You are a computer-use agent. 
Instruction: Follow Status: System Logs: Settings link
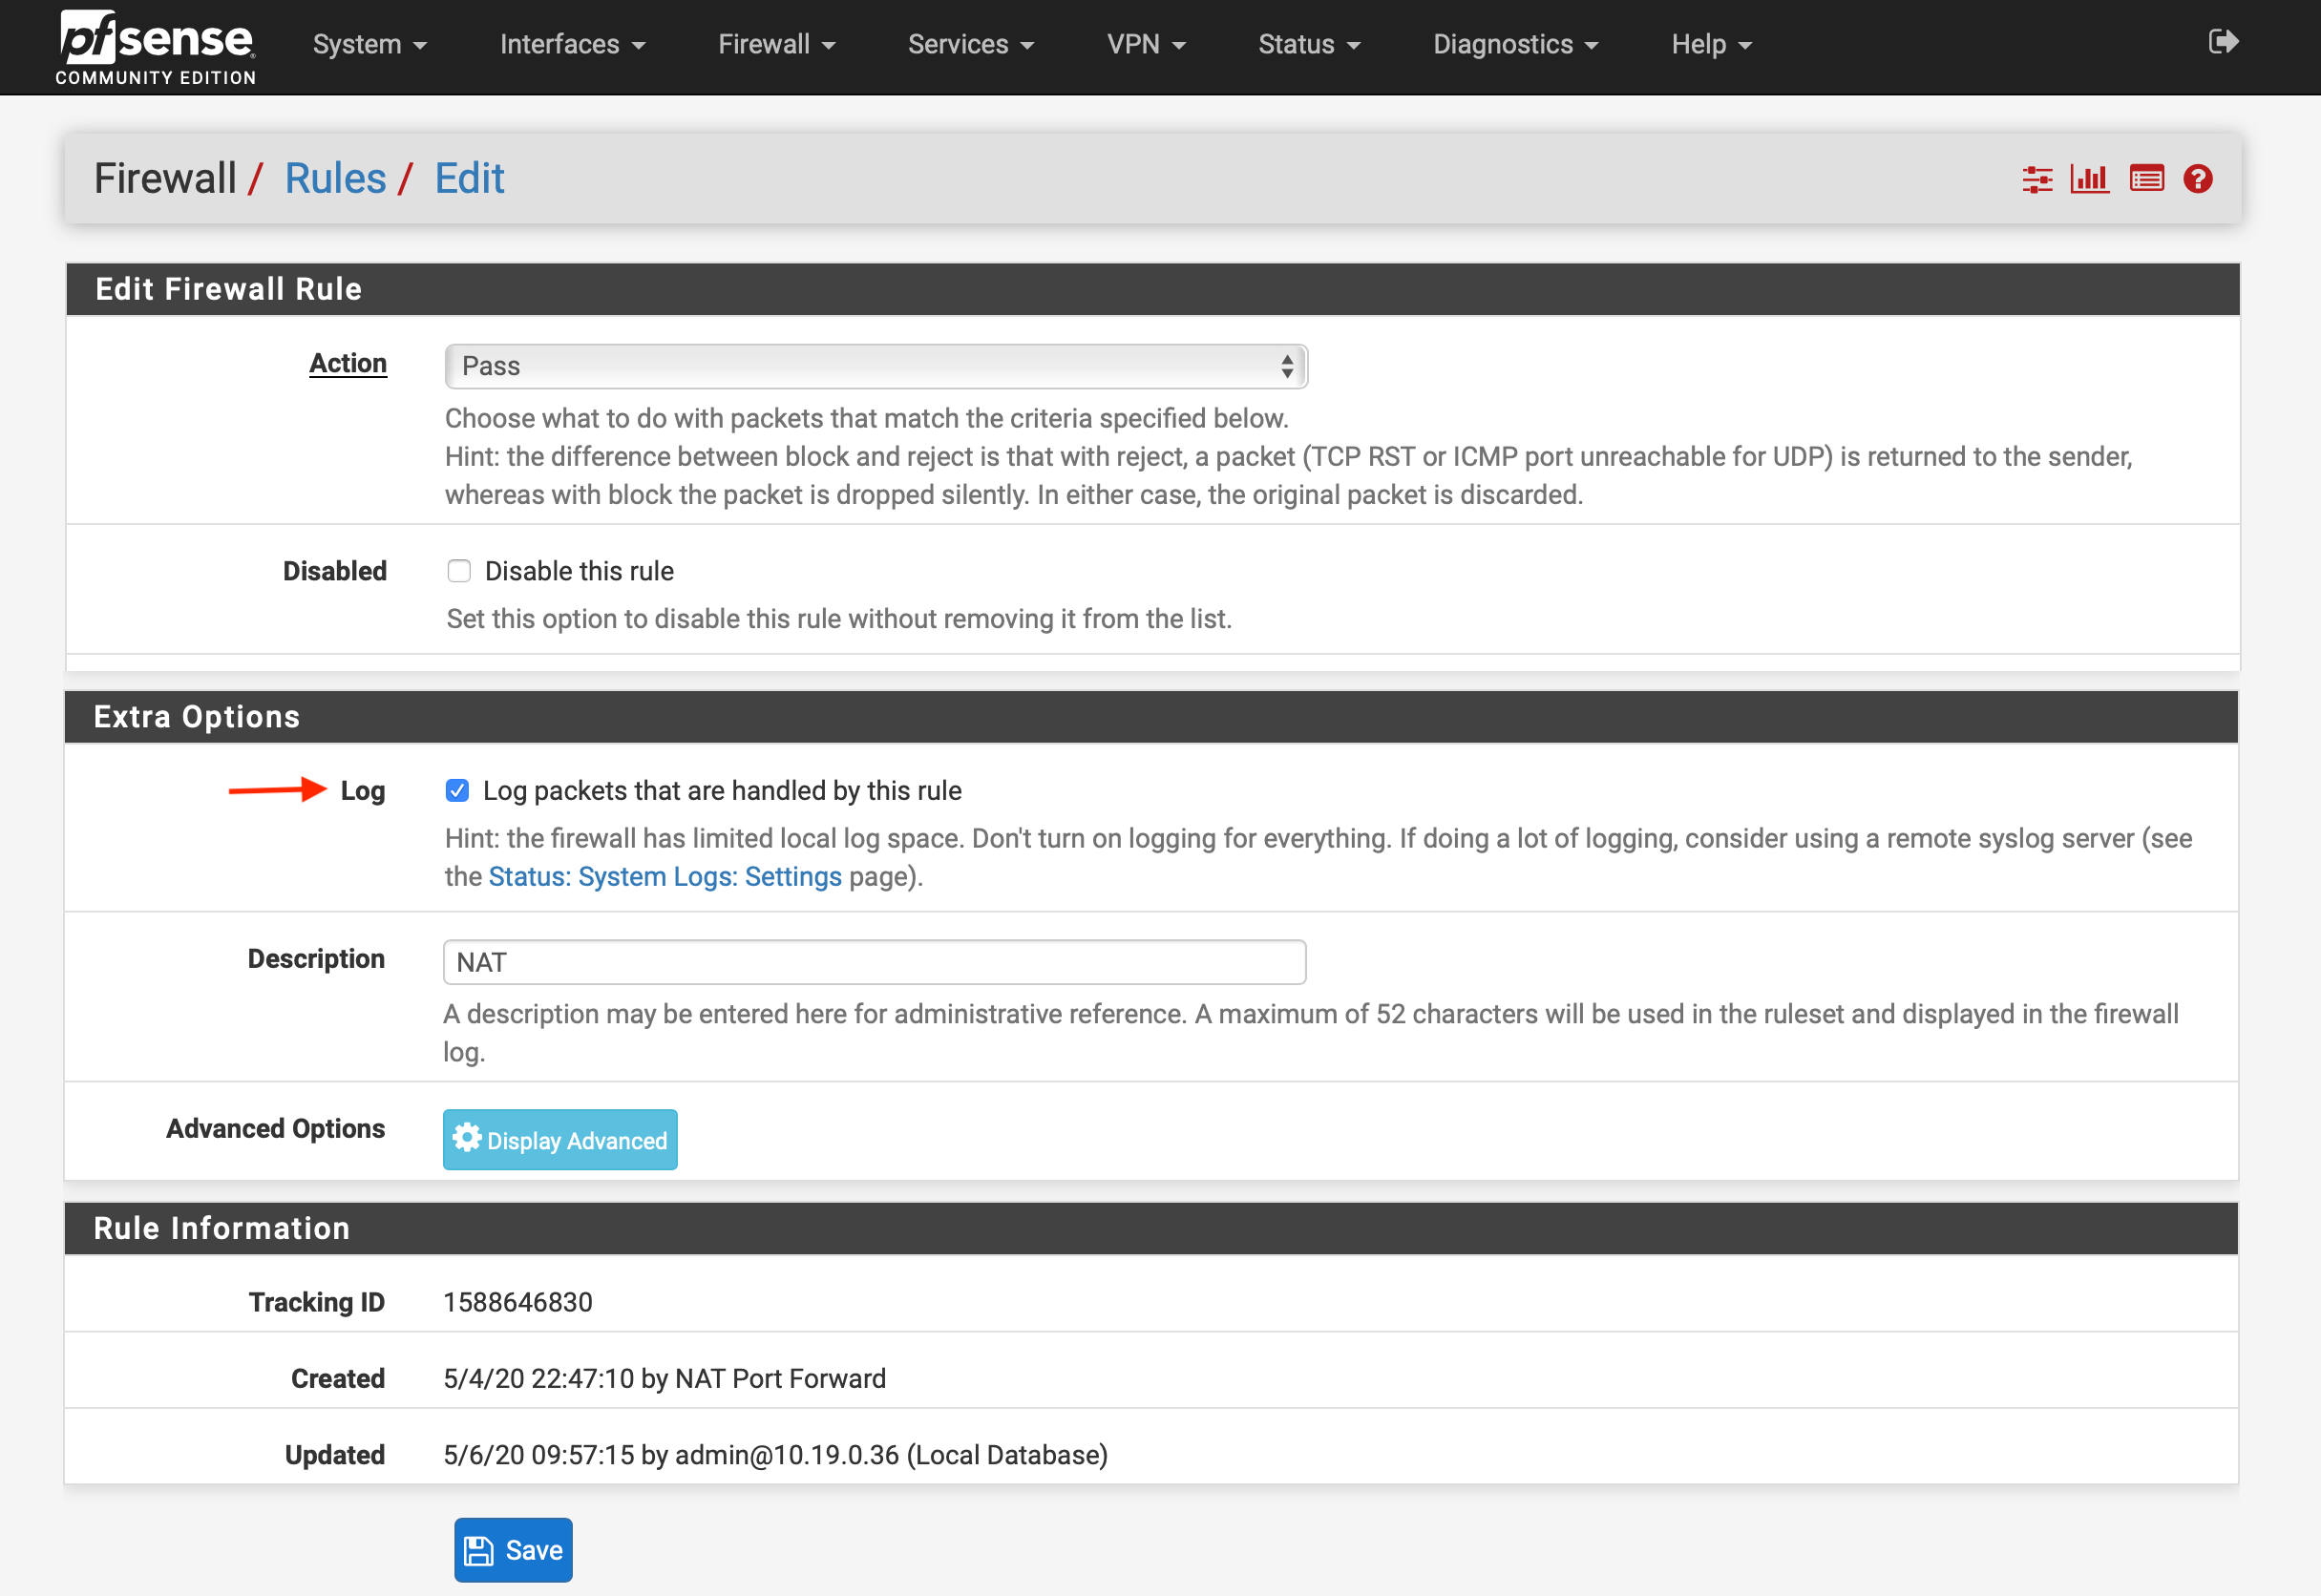tap(664, 877)
